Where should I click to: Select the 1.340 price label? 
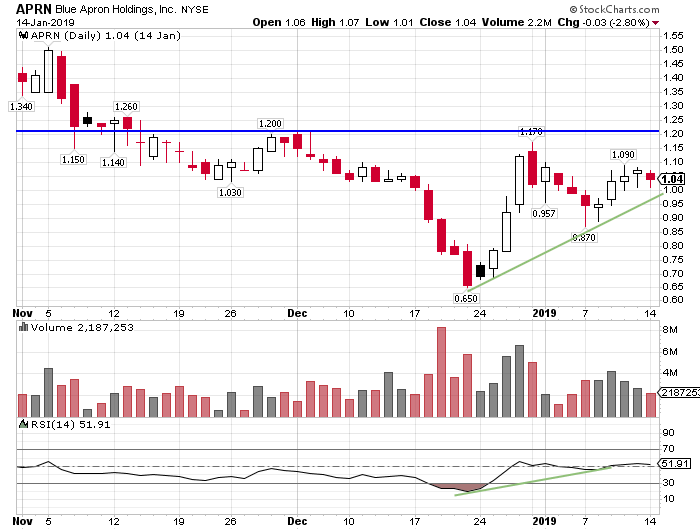21,106
